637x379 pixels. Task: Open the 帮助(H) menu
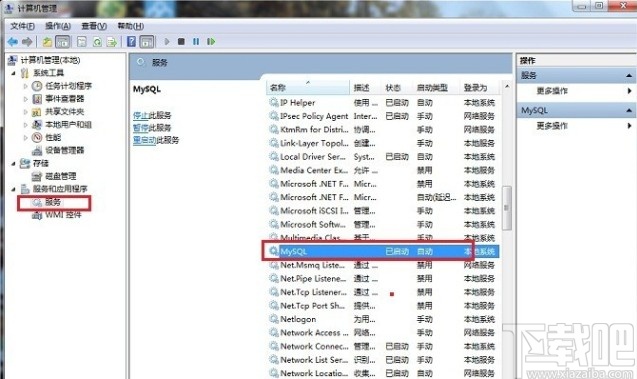point(130,26)
